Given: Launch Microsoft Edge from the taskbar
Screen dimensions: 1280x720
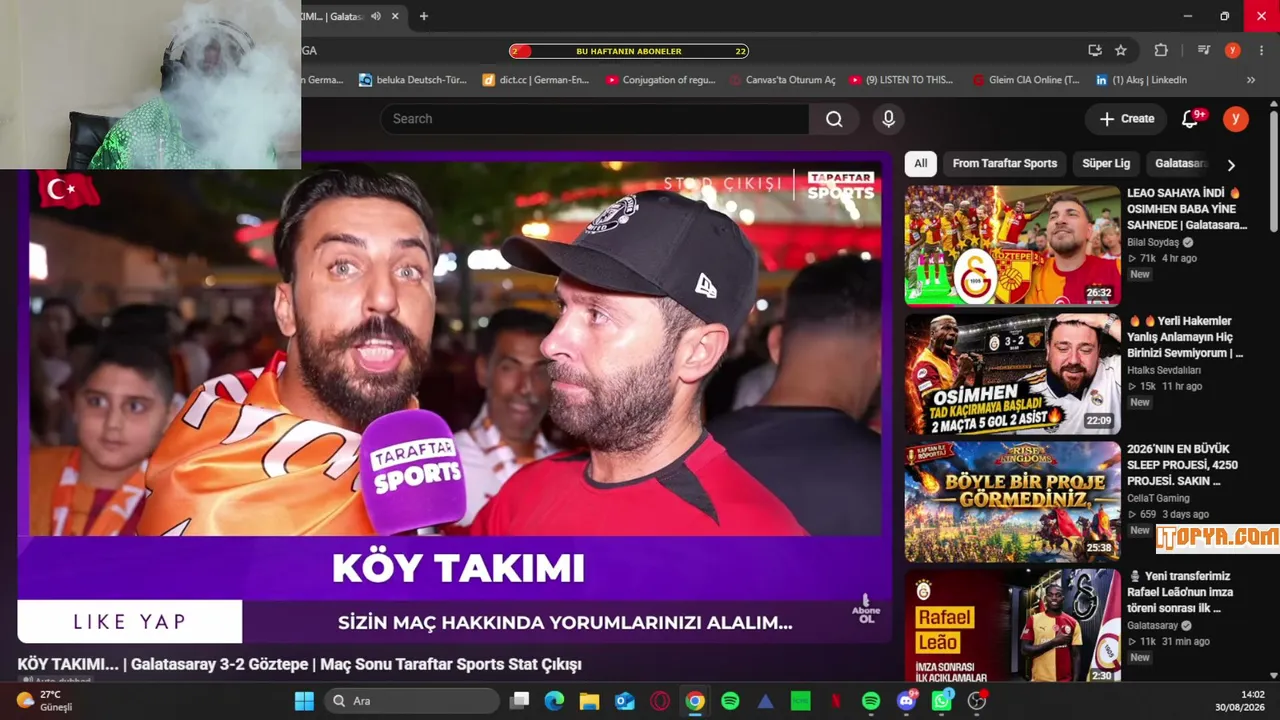Looking at the screenshot, I should tap(554, 701).
